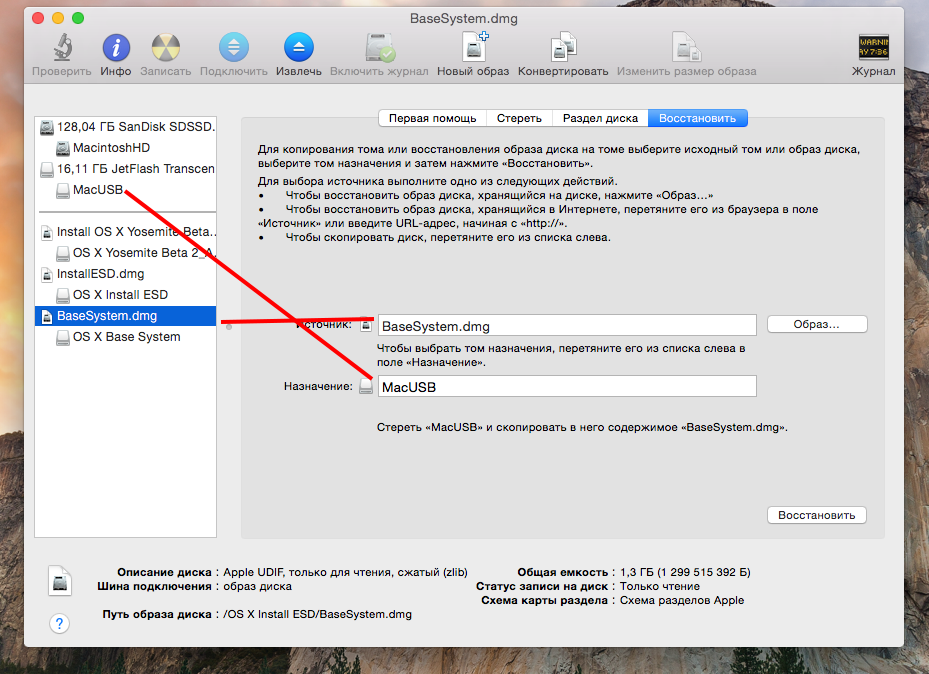Viewport: 929px width, 674px height.
Task: Open the Инфо info icon
Action: (x=116, y=48)
